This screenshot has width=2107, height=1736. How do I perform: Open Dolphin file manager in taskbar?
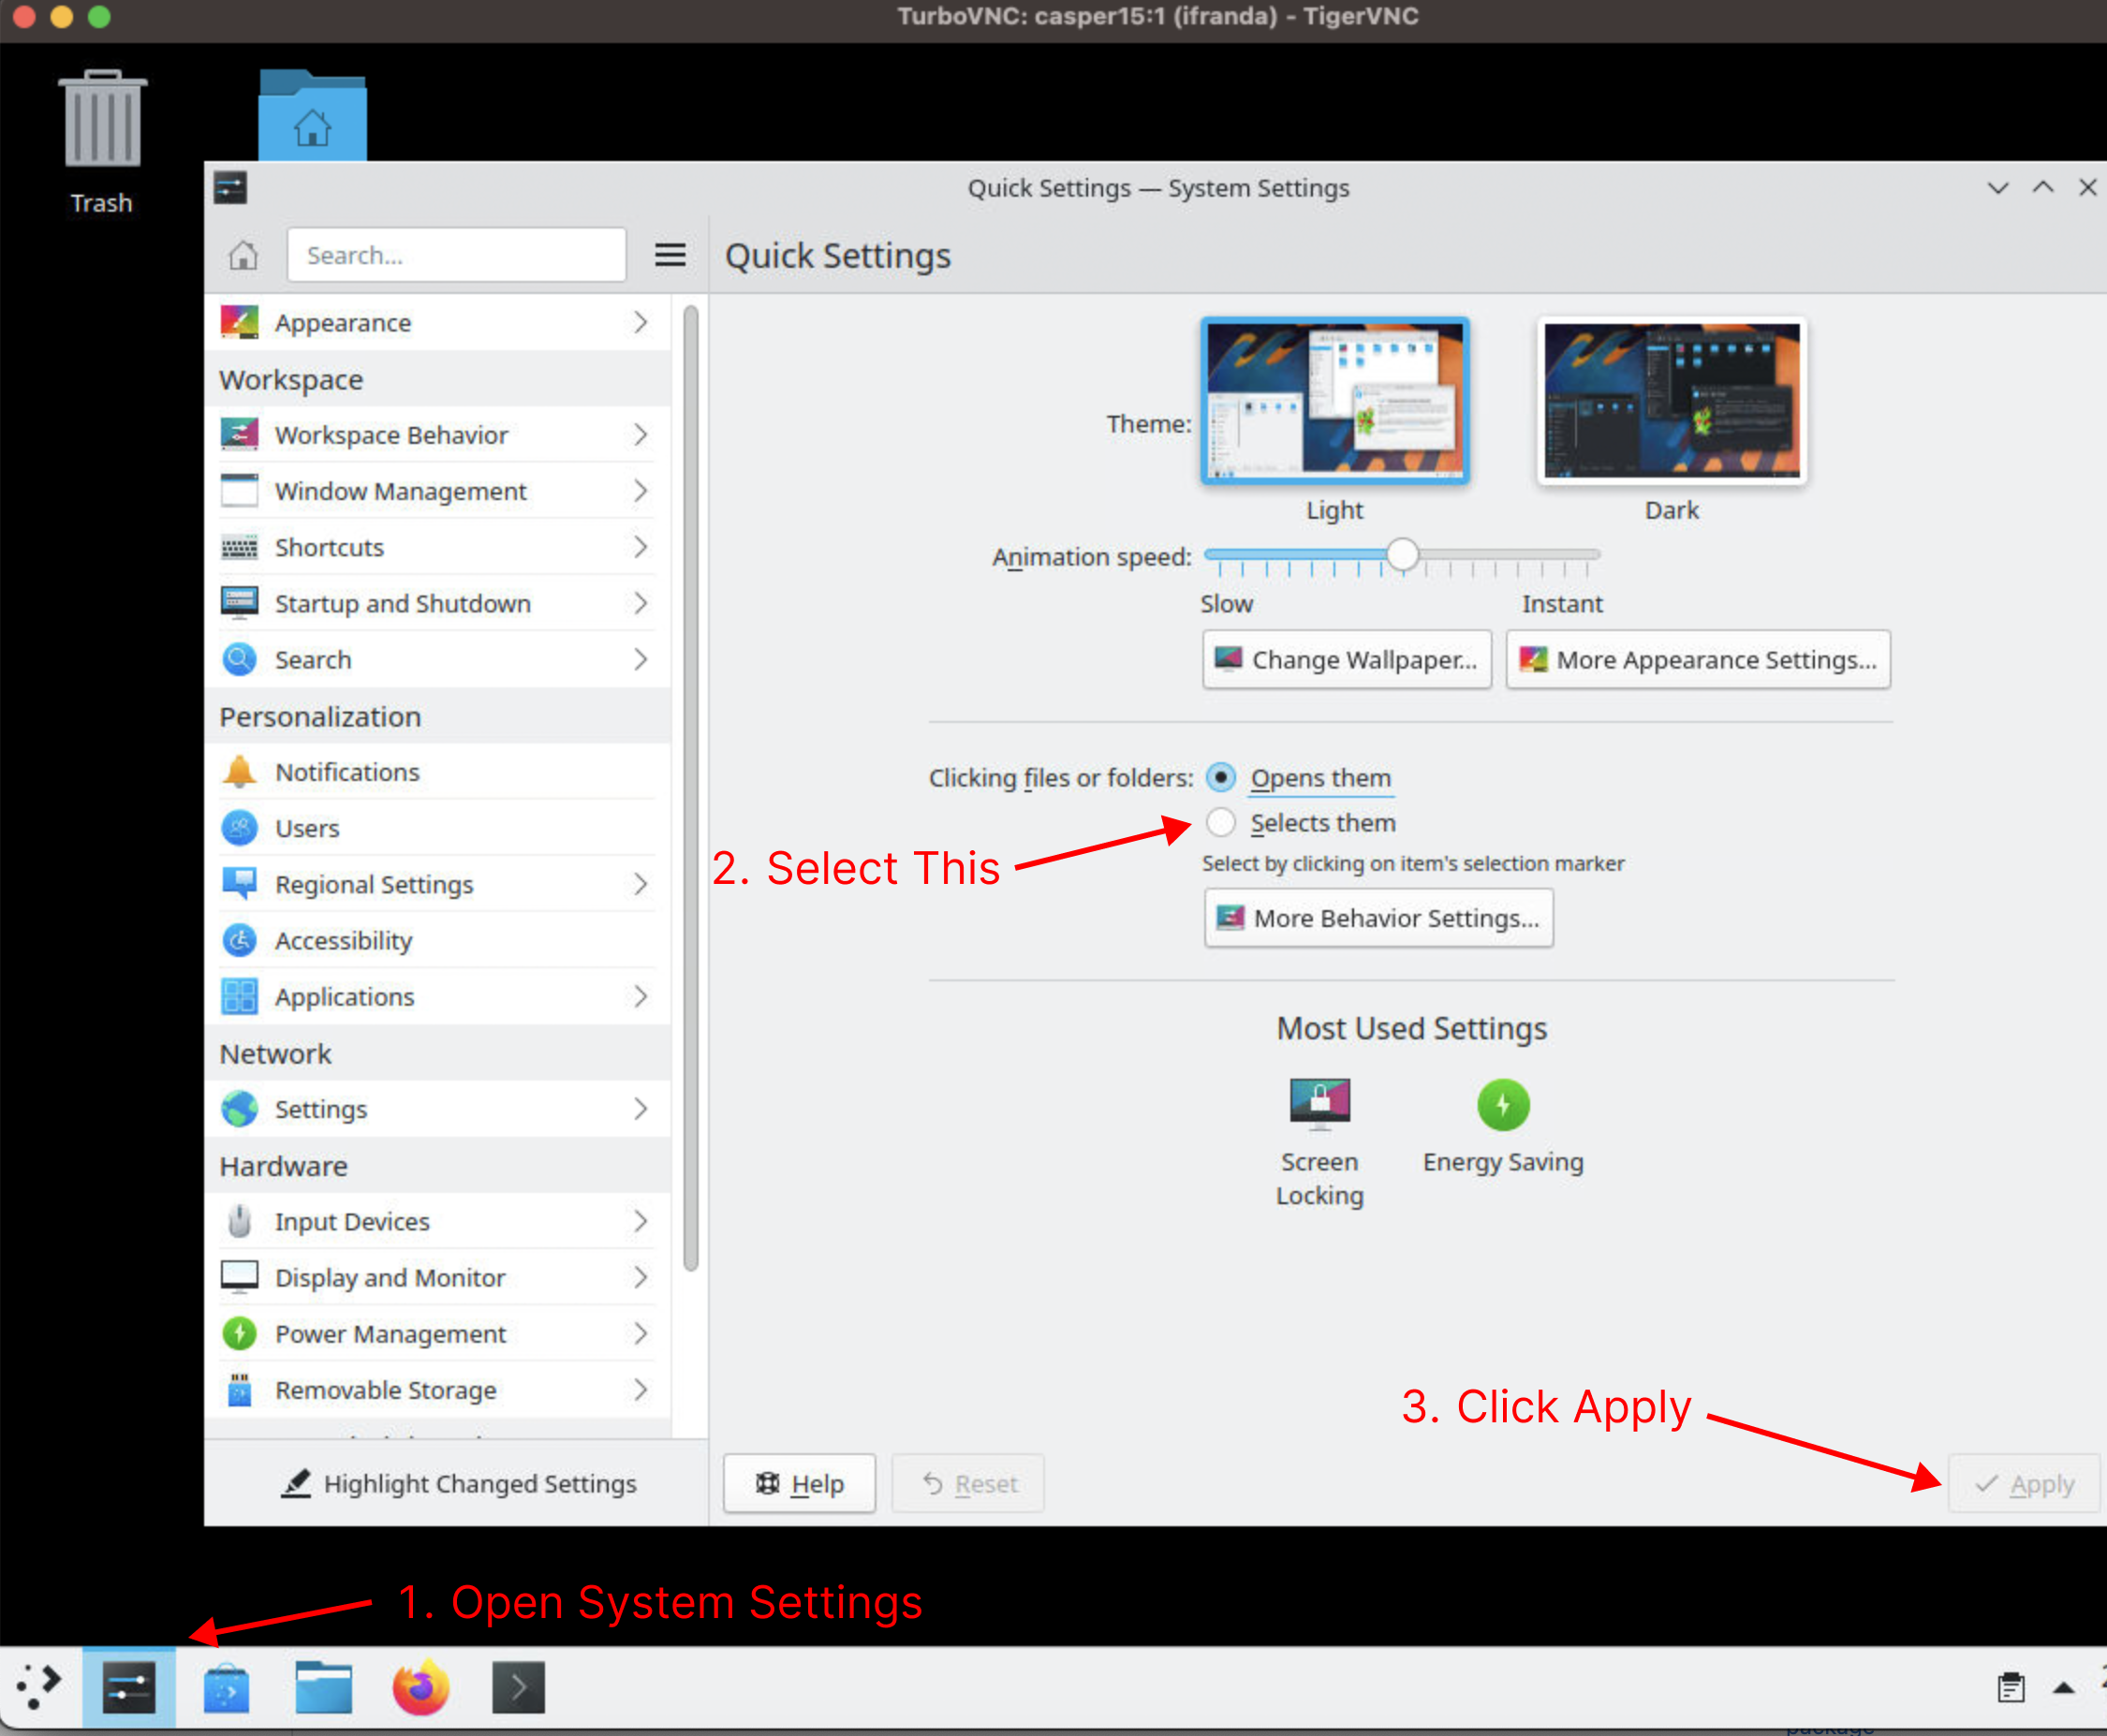(x=323, y=1689)
